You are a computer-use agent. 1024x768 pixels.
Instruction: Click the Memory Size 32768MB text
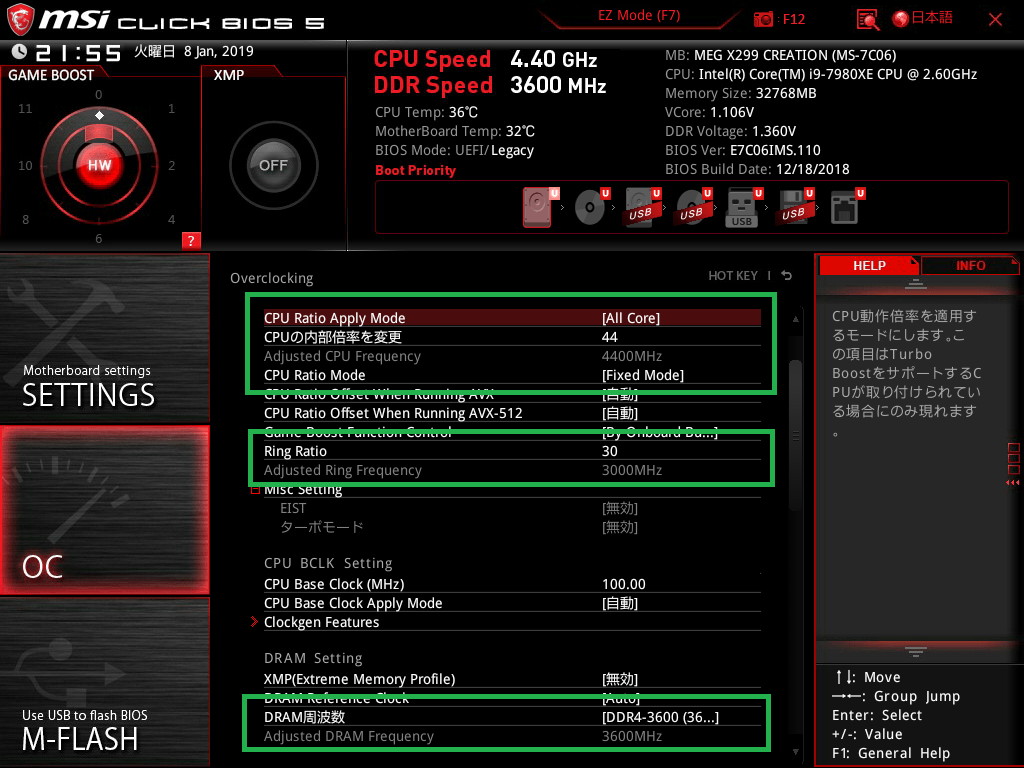[741, 93]
